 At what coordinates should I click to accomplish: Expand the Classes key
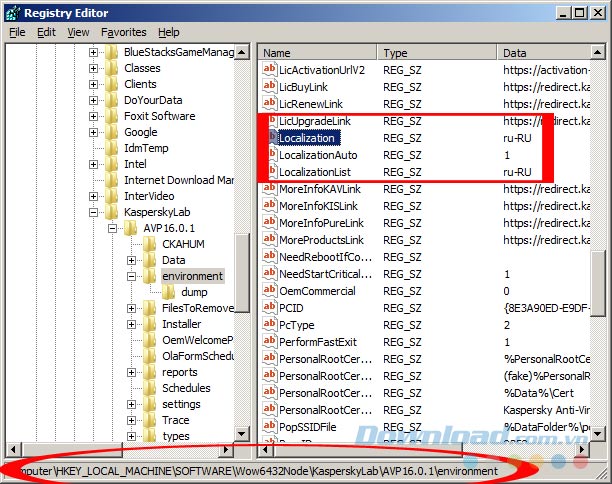(x=93, y=68)
